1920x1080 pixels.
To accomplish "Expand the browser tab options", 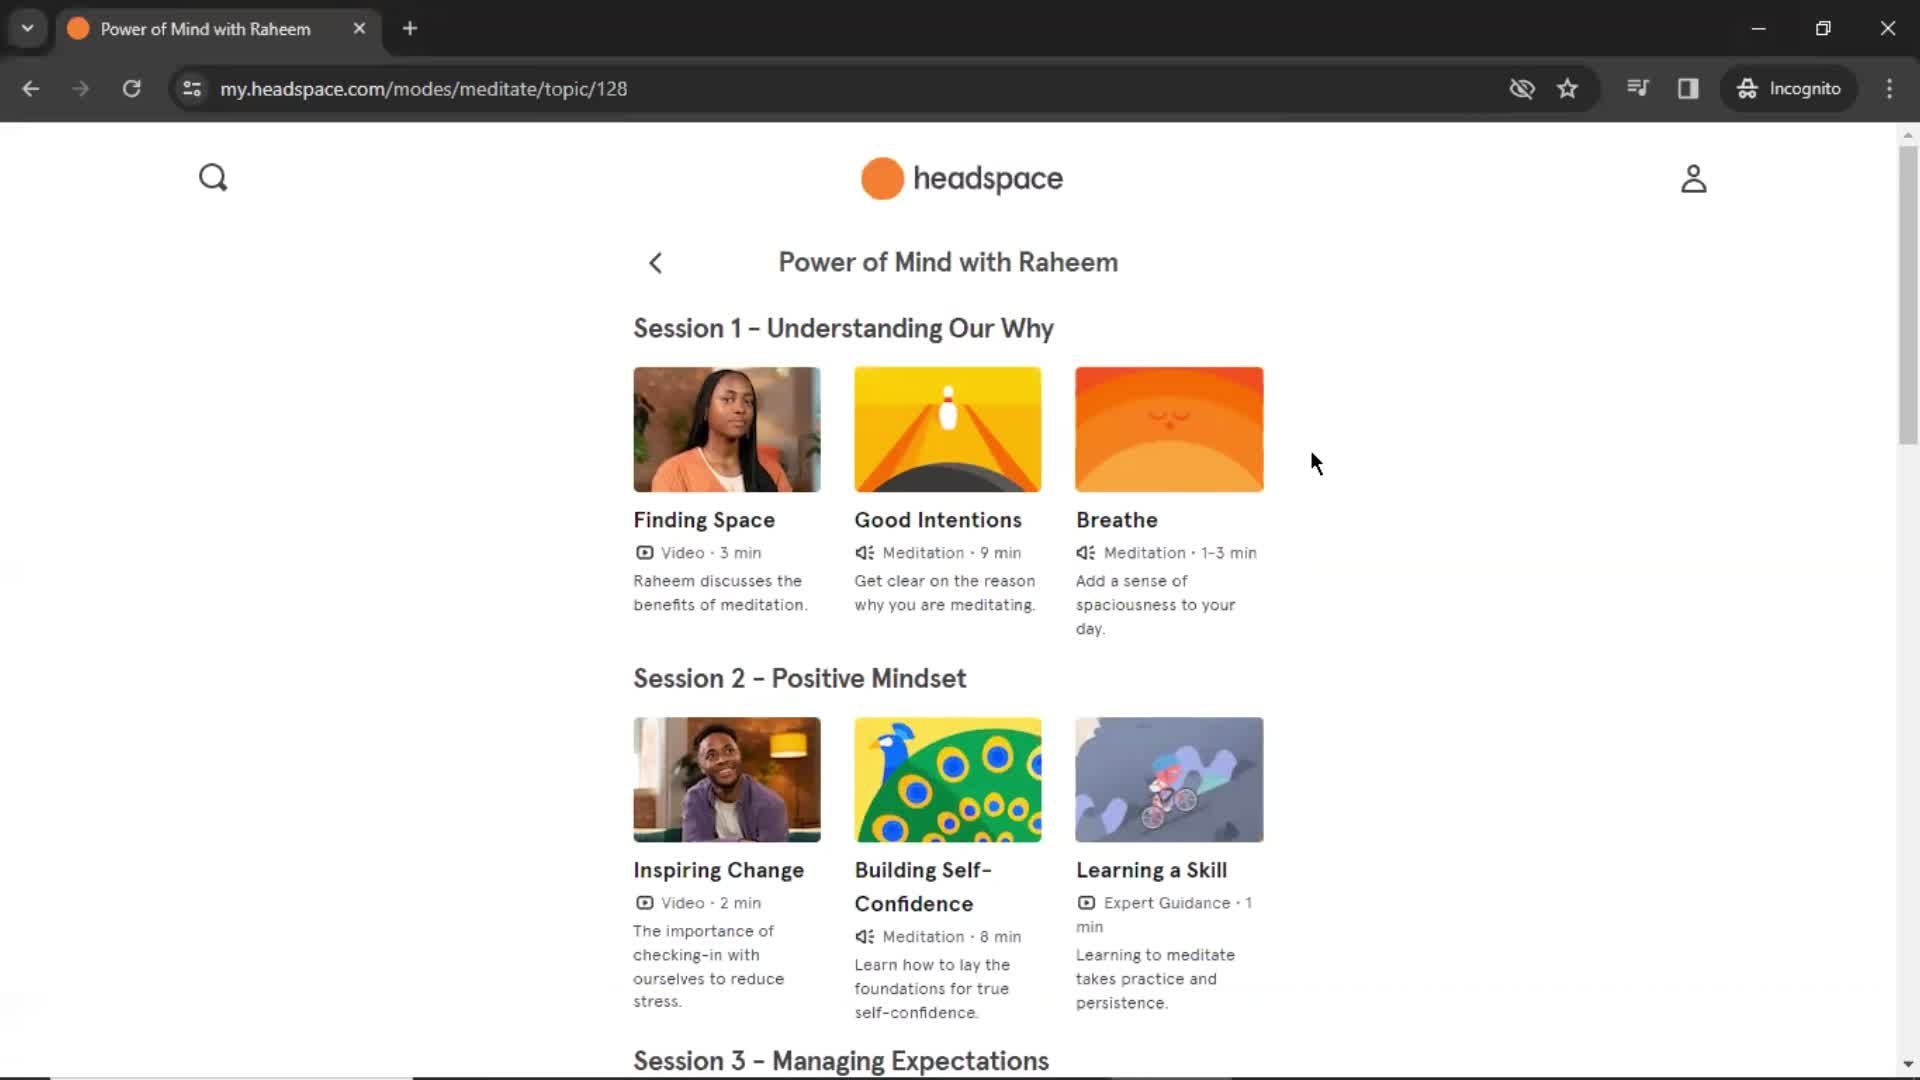I will pyautogui.click(x=28, y=28).
